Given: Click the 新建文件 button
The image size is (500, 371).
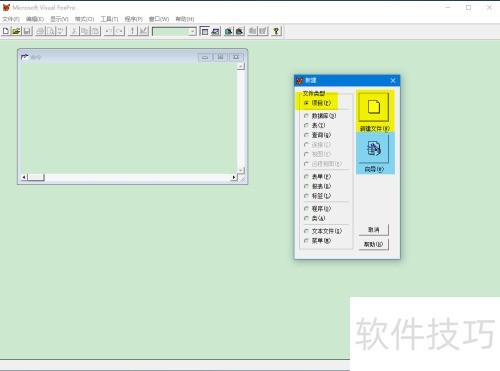Looking at the screenshot, I should point(374,107).
